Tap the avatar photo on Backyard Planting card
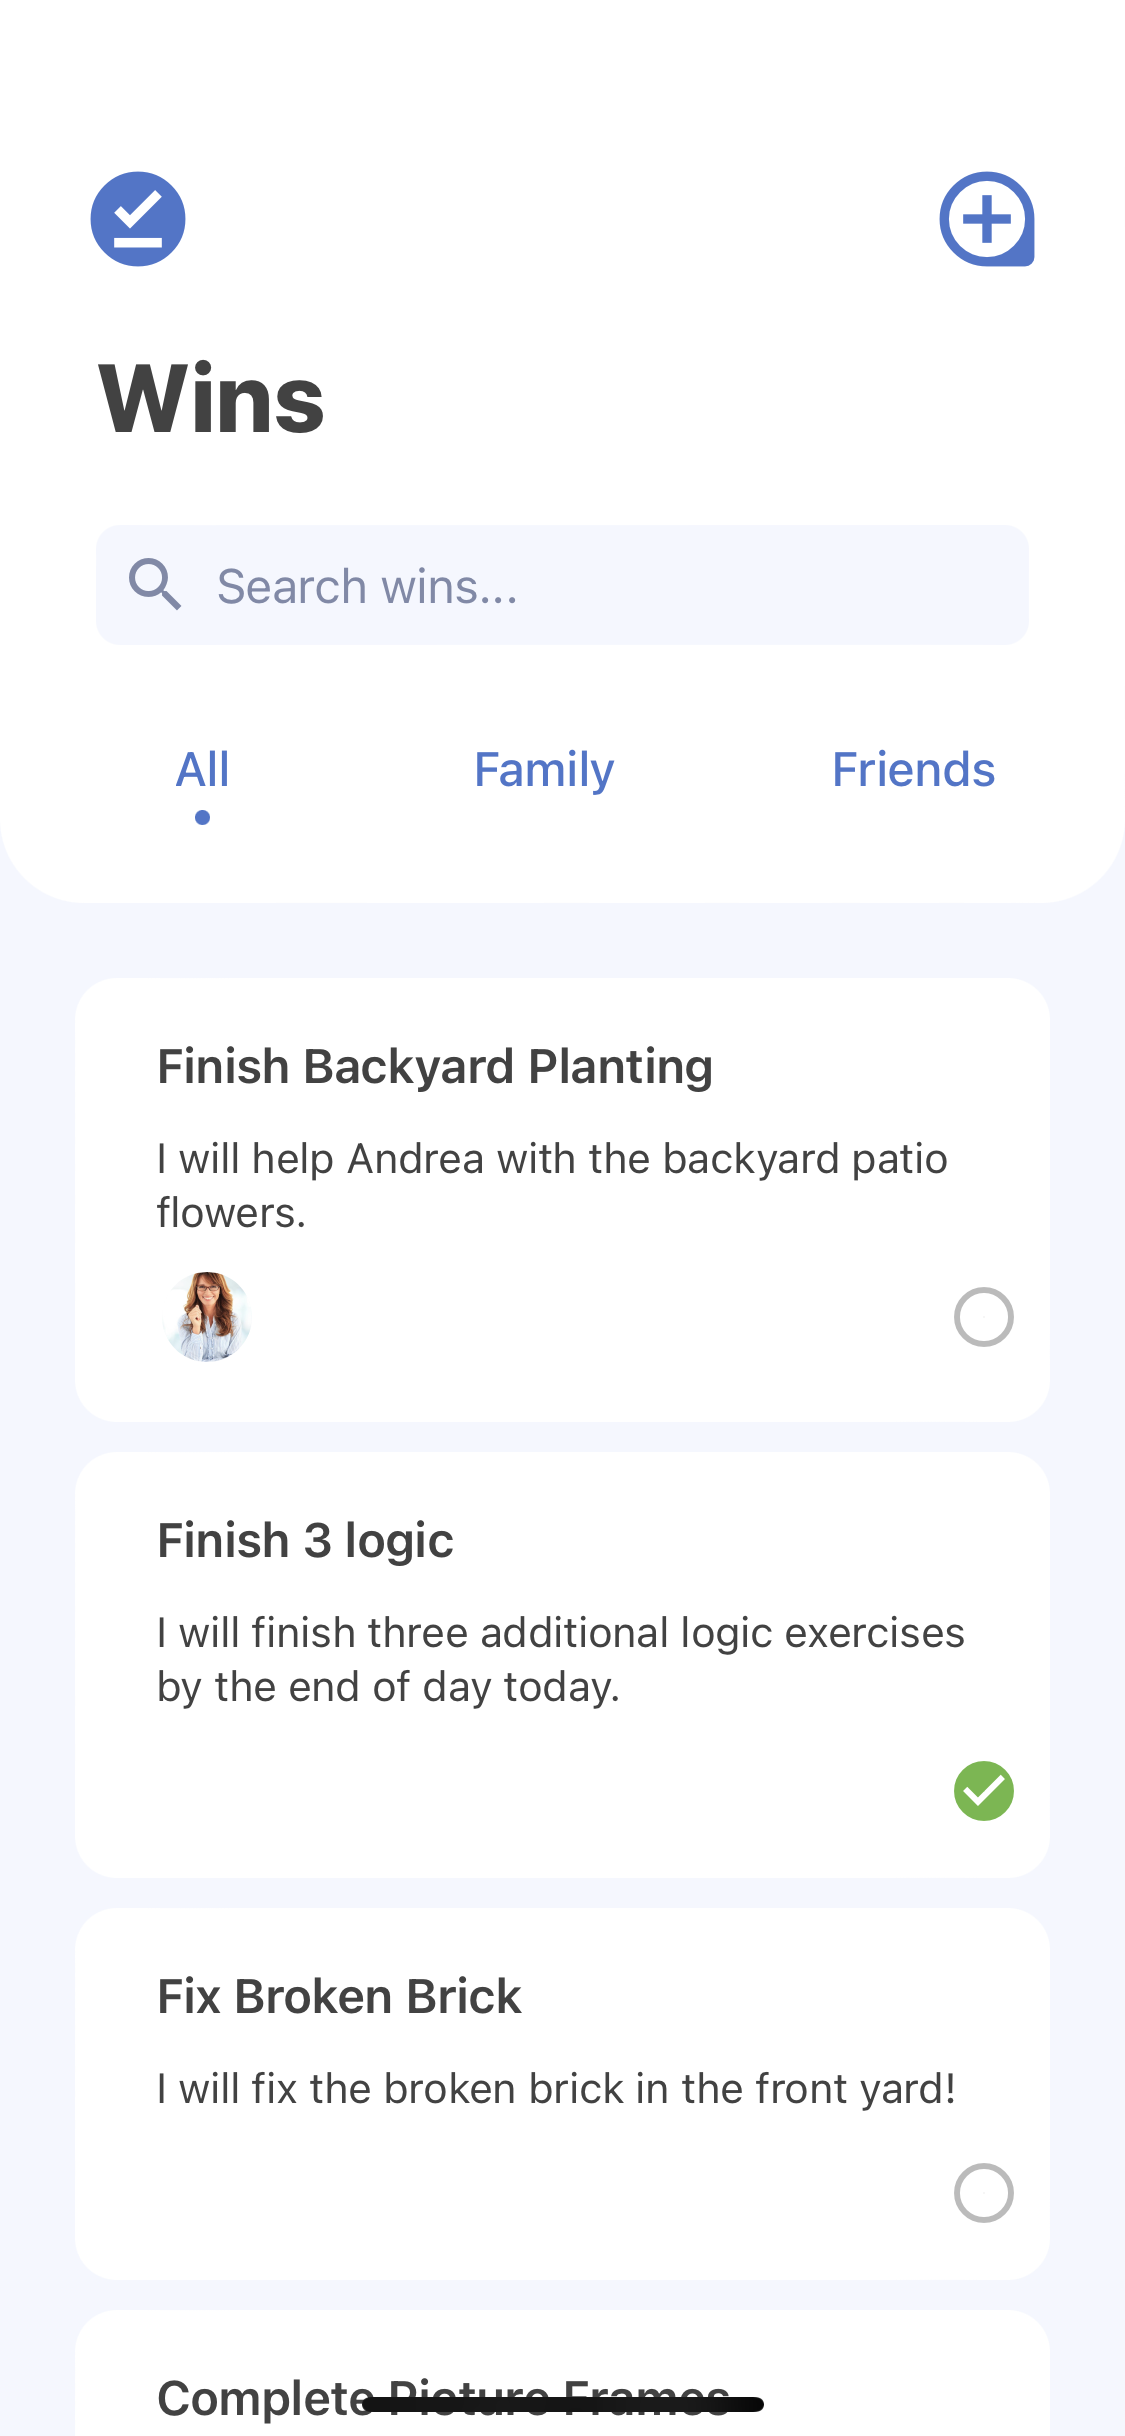The height and width of the screenshot is (2436, 1125). [207, 1316]
